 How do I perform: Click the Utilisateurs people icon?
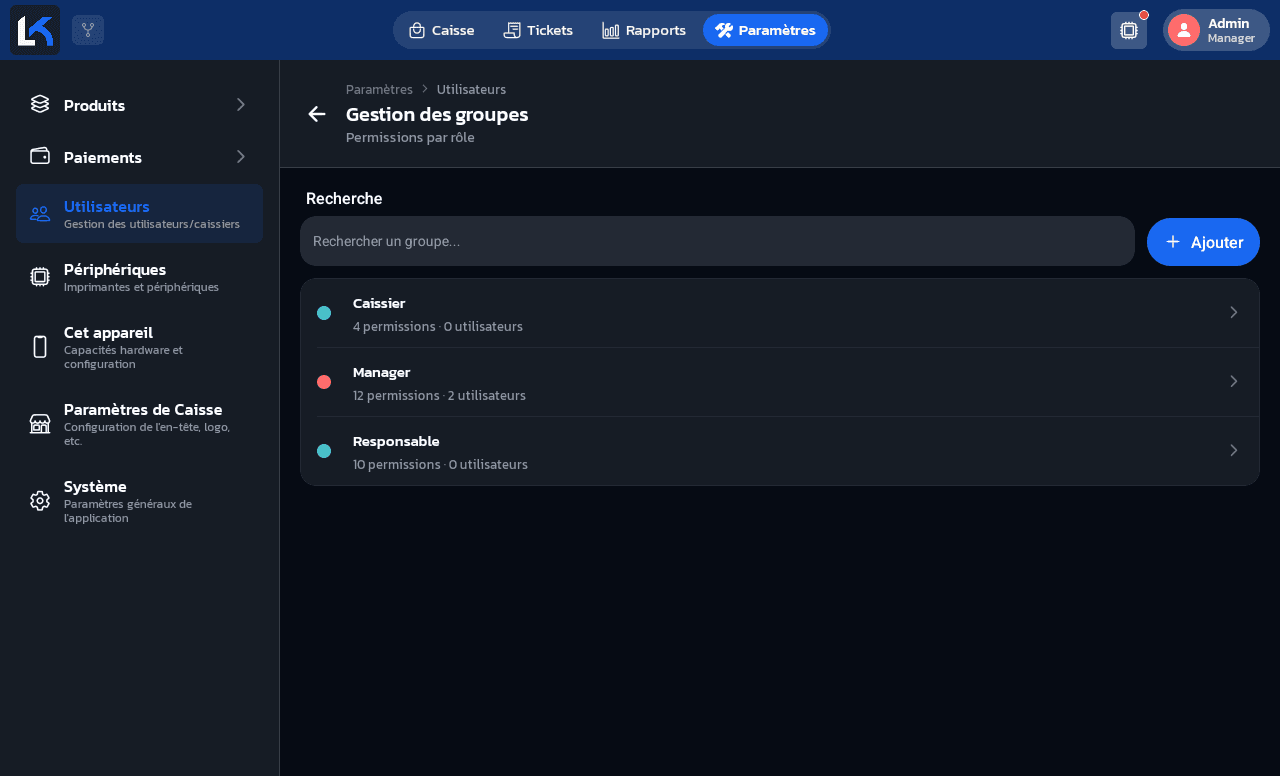[x=40, y=213]
